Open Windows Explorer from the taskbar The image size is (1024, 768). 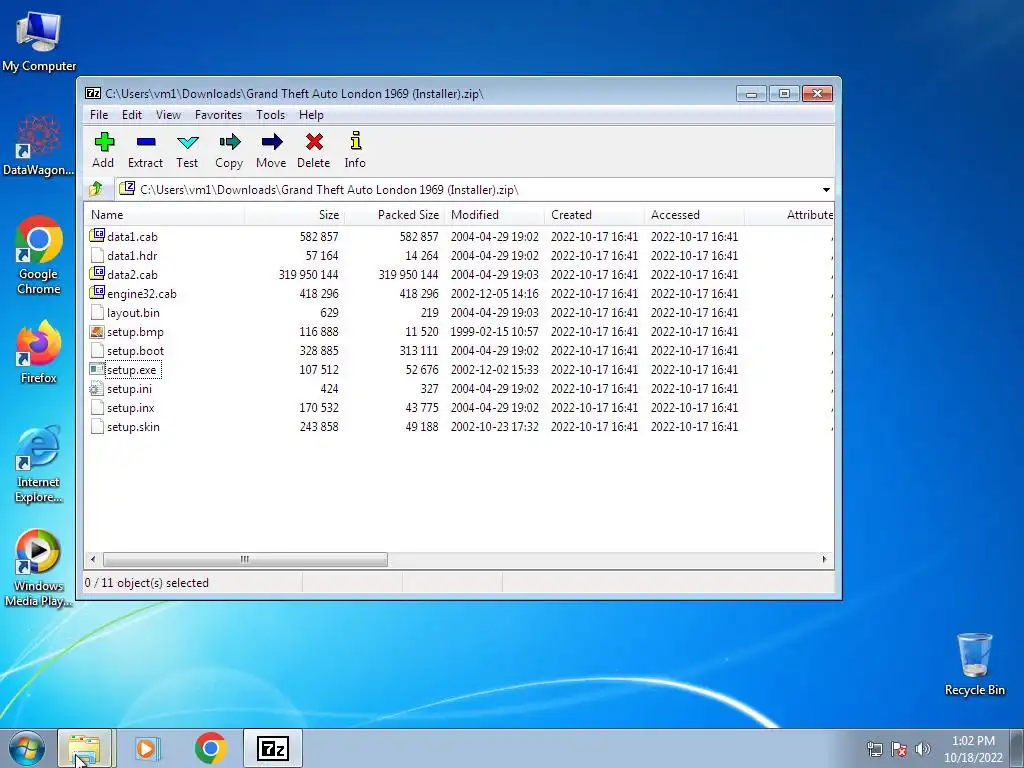point(84,748)
